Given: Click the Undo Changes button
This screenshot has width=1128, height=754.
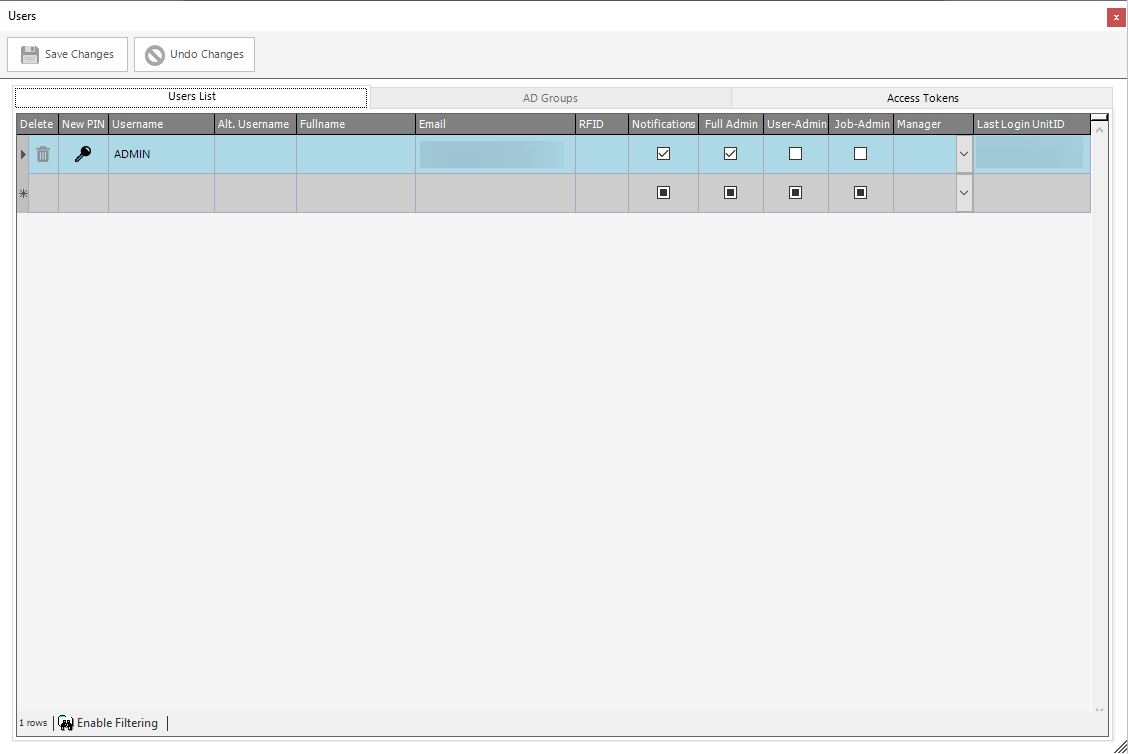Looking at the screenshot, I should 195,55.
